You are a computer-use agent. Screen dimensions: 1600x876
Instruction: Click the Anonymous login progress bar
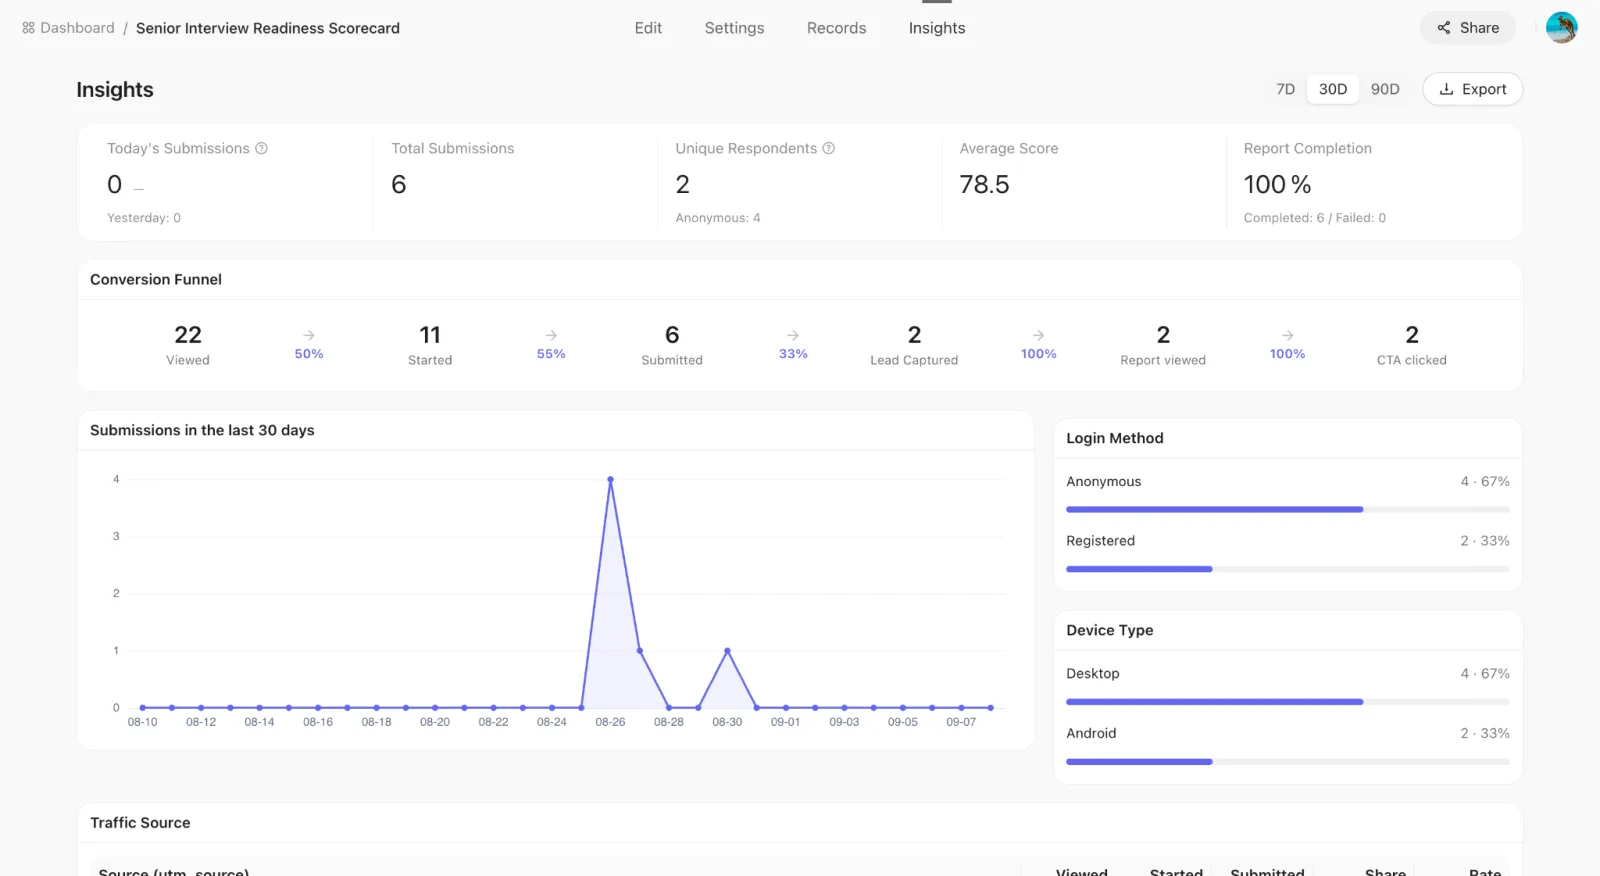click(1288, 509)
